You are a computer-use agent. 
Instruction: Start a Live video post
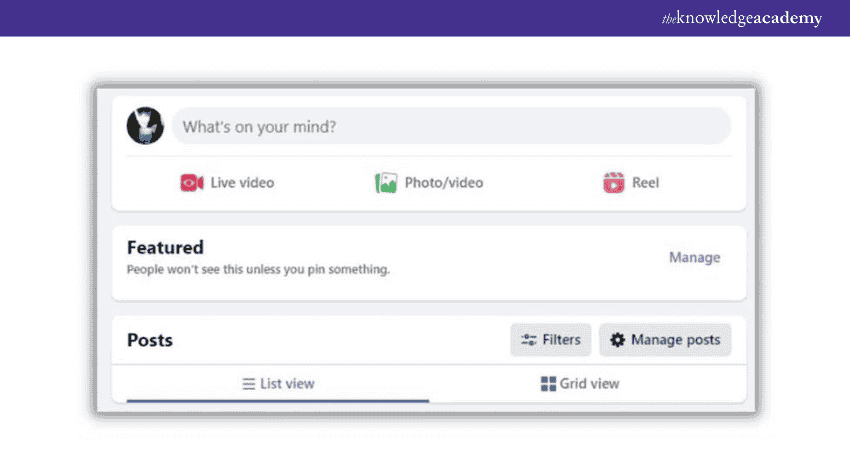pyautogui.click(x=241, y=183)
